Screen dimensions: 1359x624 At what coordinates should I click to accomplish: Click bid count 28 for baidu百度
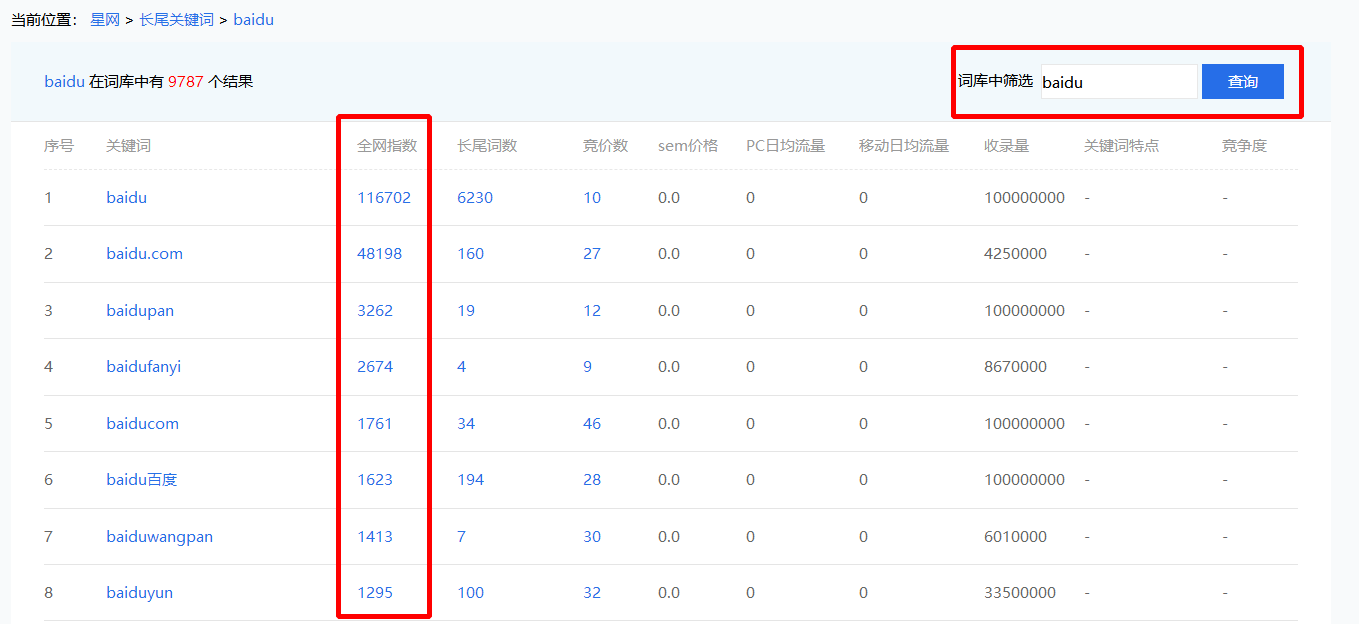tap(592, 480)
